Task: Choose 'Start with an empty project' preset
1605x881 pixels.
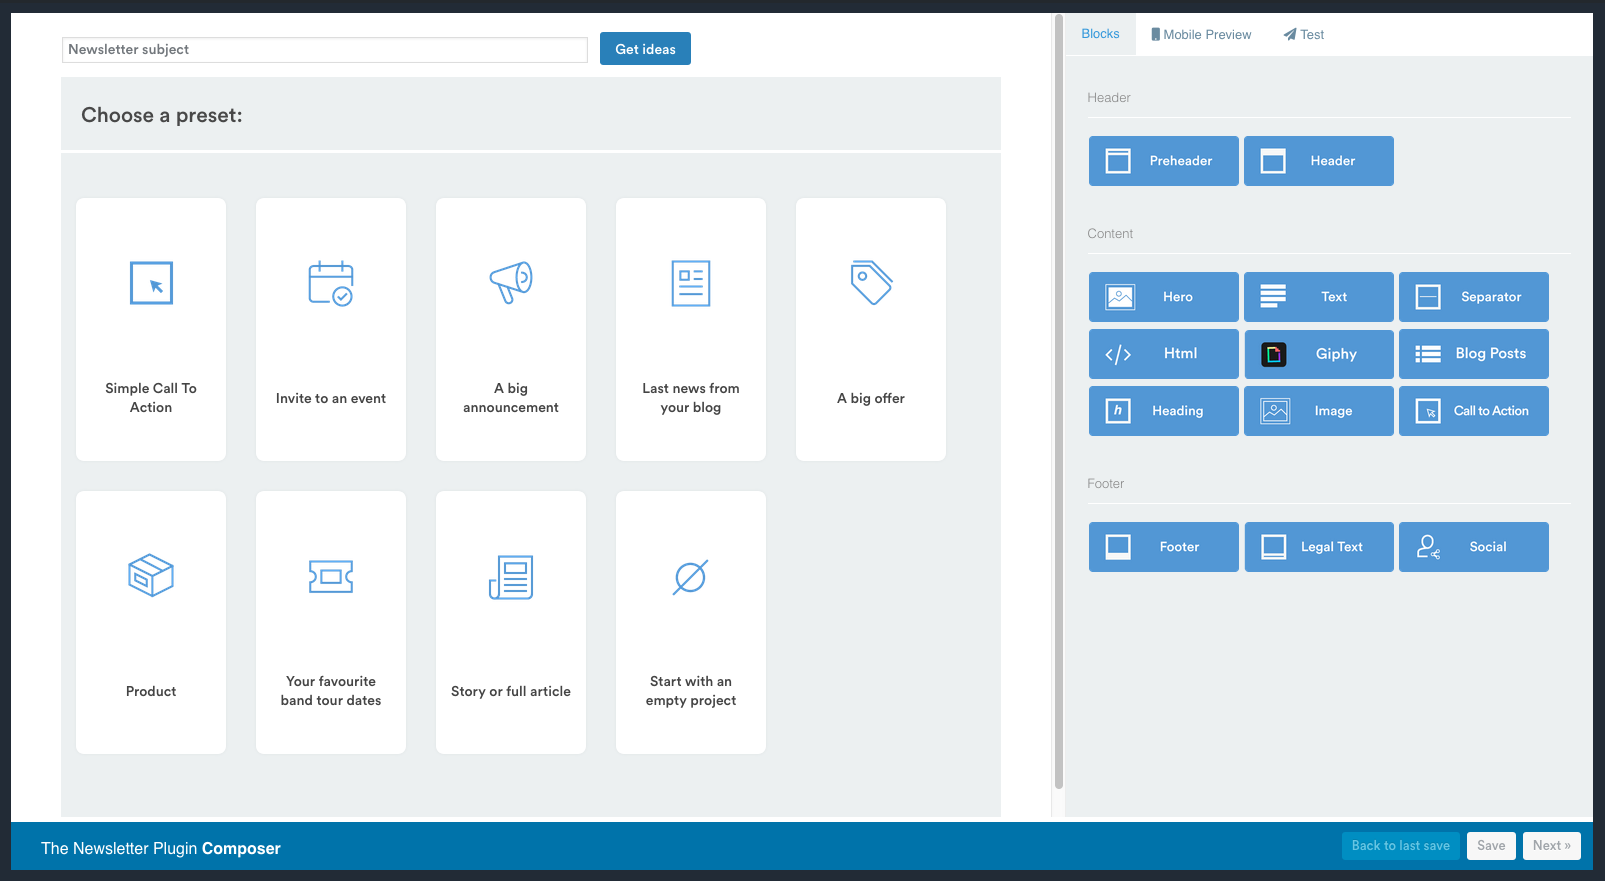Action: point(691,622)
